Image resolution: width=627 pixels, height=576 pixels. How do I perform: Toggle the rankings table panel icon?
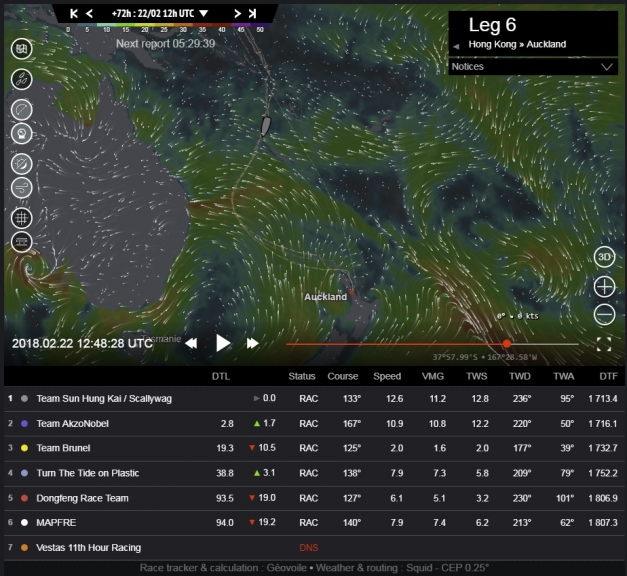click(x=22, y=242)
